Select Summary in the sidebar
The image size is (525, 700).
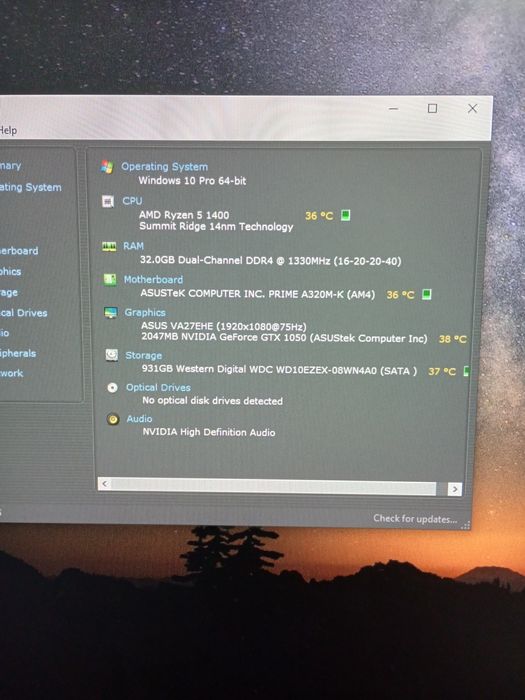(x=10, y=166)
